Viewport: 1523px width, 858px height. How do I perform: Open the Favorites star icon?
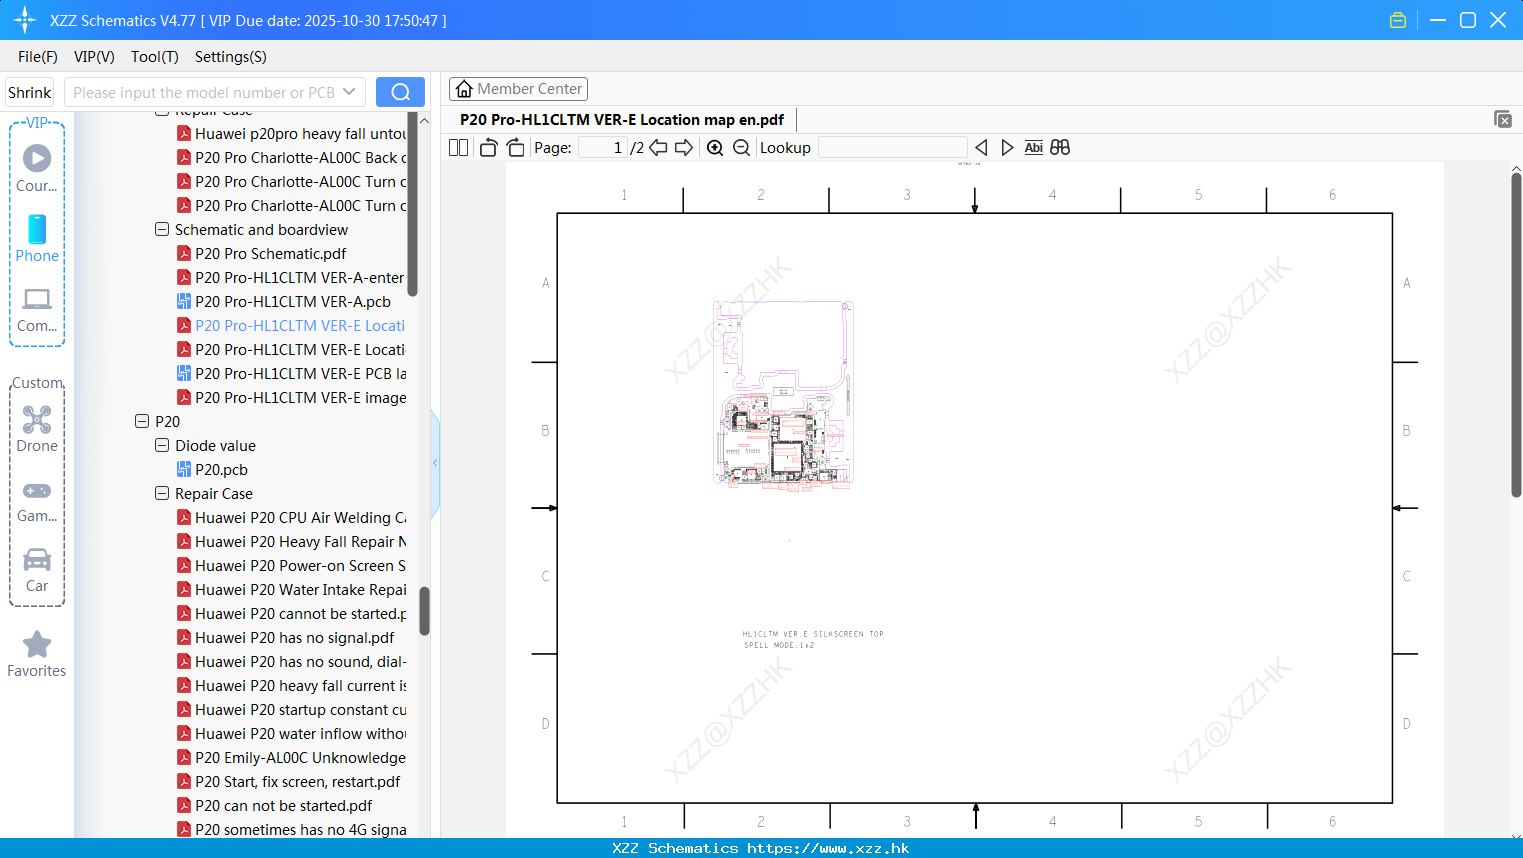tap(37, 654)
